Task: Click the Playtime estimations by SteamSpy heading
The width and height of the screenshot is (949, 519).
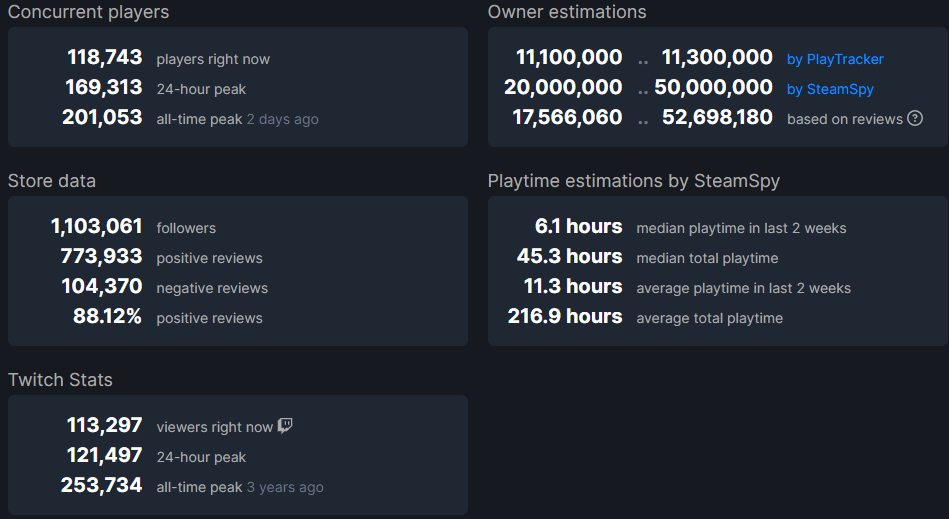Action: (634, 181)
